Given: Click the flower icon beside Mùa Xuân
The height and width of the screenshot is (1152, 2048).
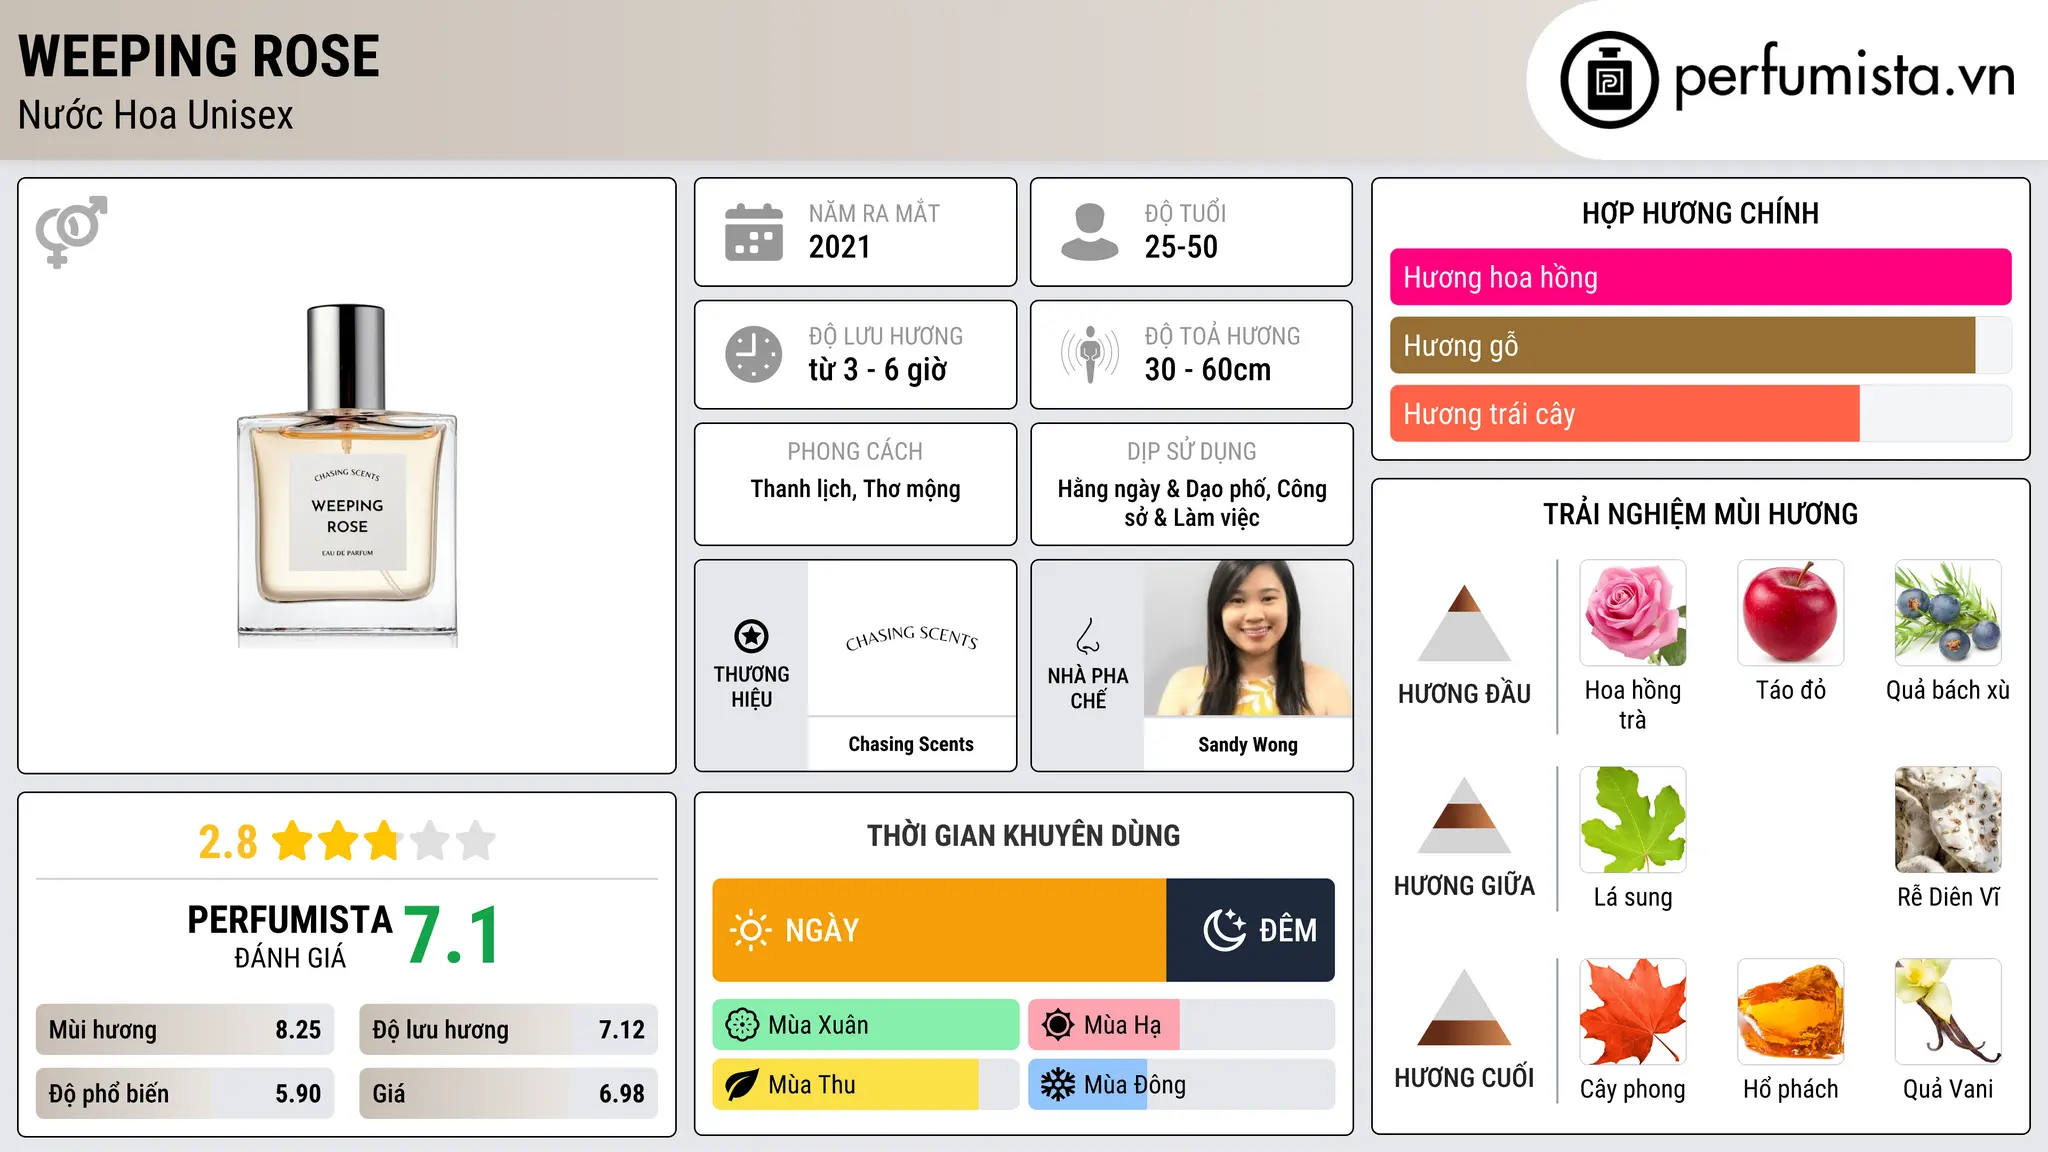Looking at the screenshot, I should [x=742, y=1025].
